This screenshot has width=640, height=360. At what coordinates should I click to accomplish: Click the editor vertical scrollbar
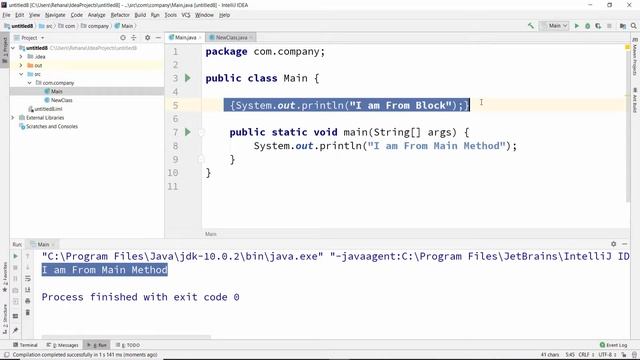[628, 127]
